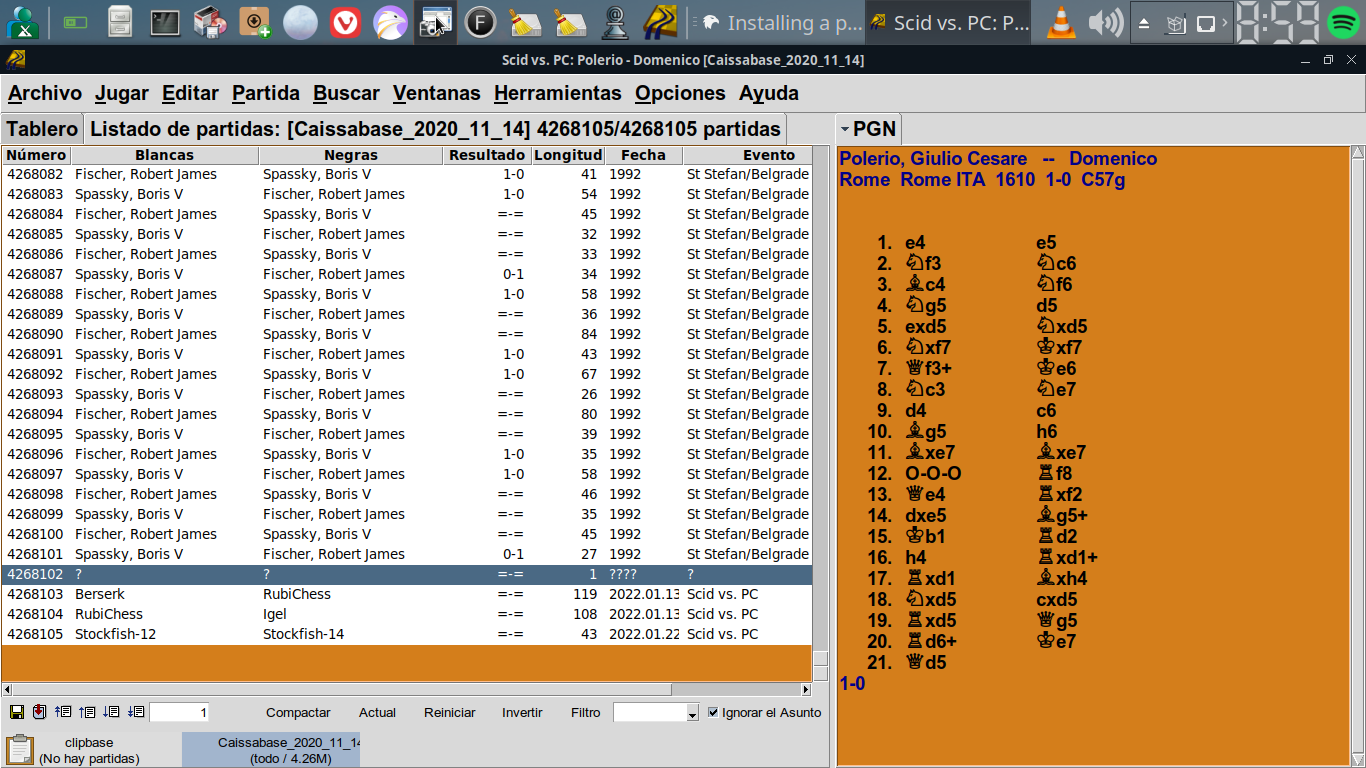Sort by the Número column header

click(36, 155)
